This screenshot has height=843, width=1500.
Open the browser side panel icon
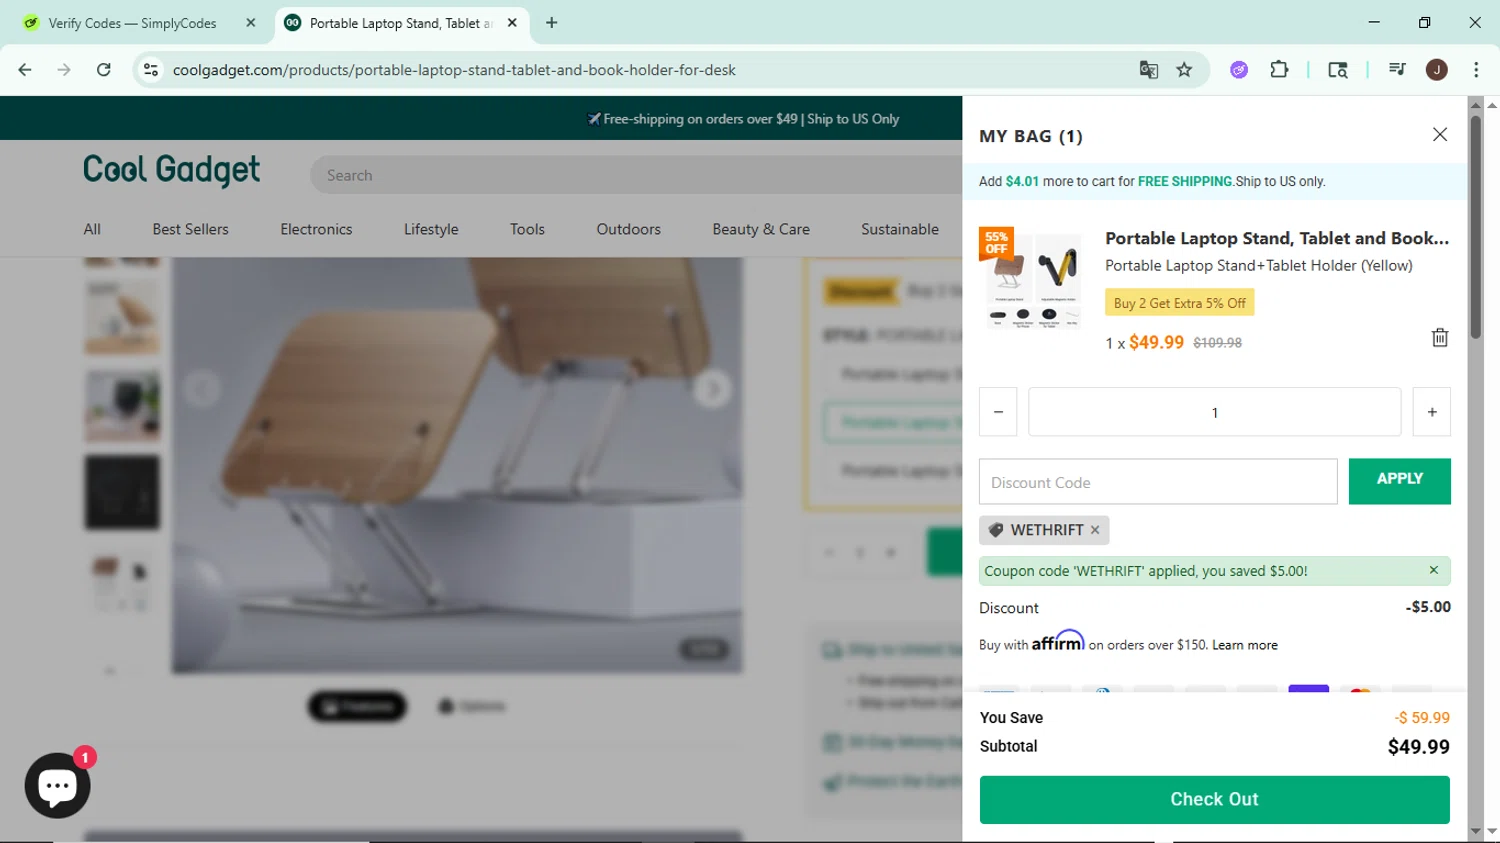tap(1338, 70)
